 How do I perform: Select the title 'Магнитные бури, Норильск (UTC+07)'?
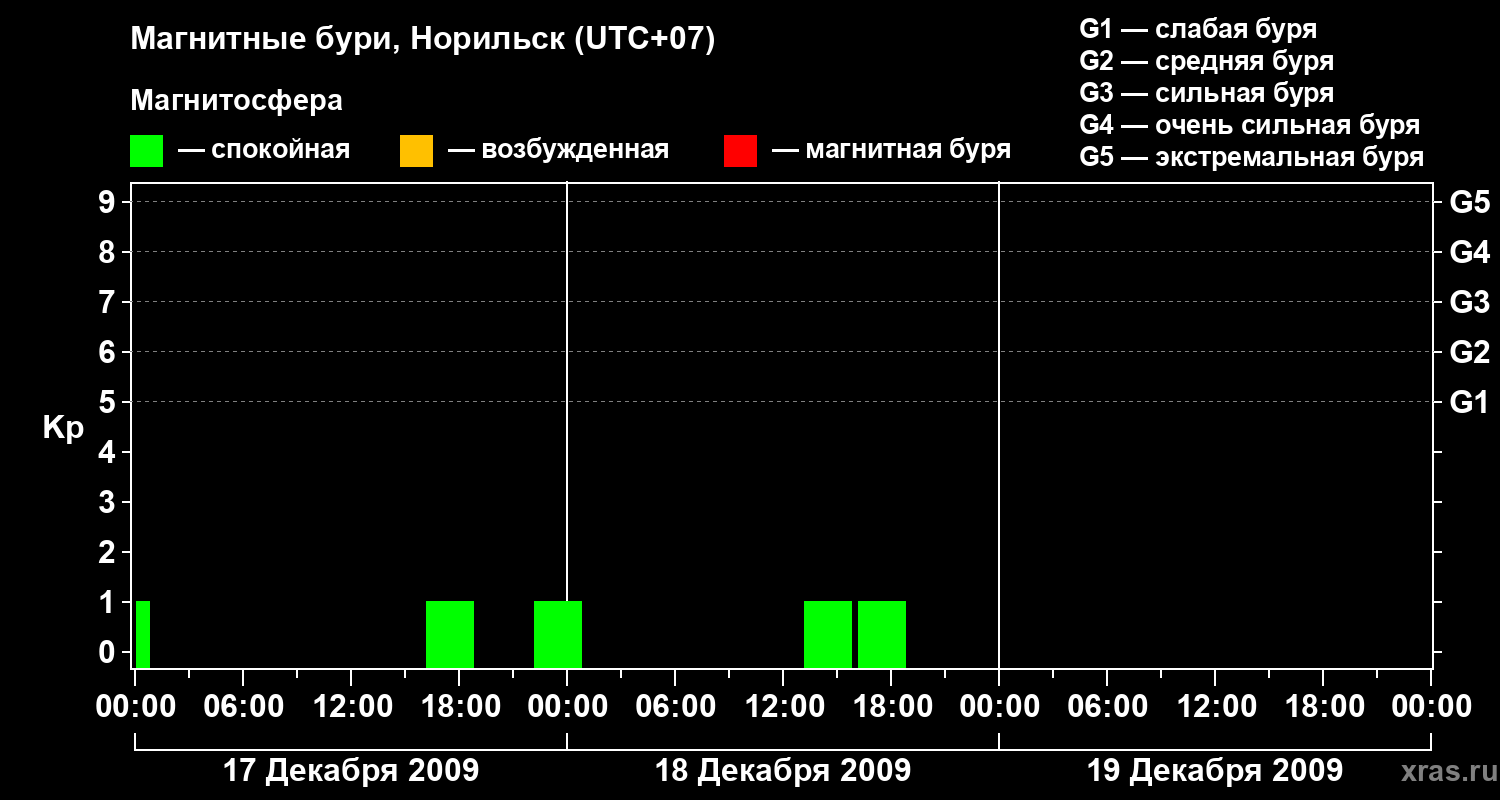[423, 40]
